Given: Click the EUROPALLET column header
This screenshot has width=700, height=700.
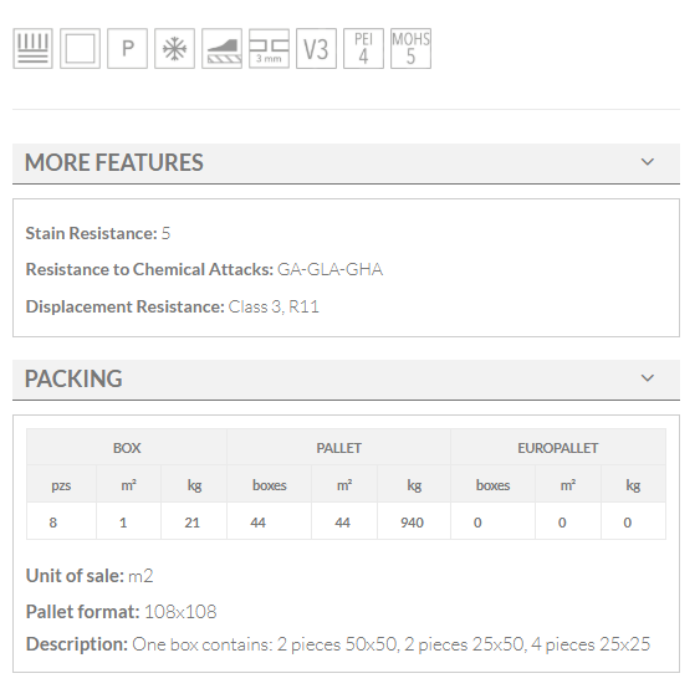Looking at the screenshot, I should pyautogui.click(x=558, y=448).
